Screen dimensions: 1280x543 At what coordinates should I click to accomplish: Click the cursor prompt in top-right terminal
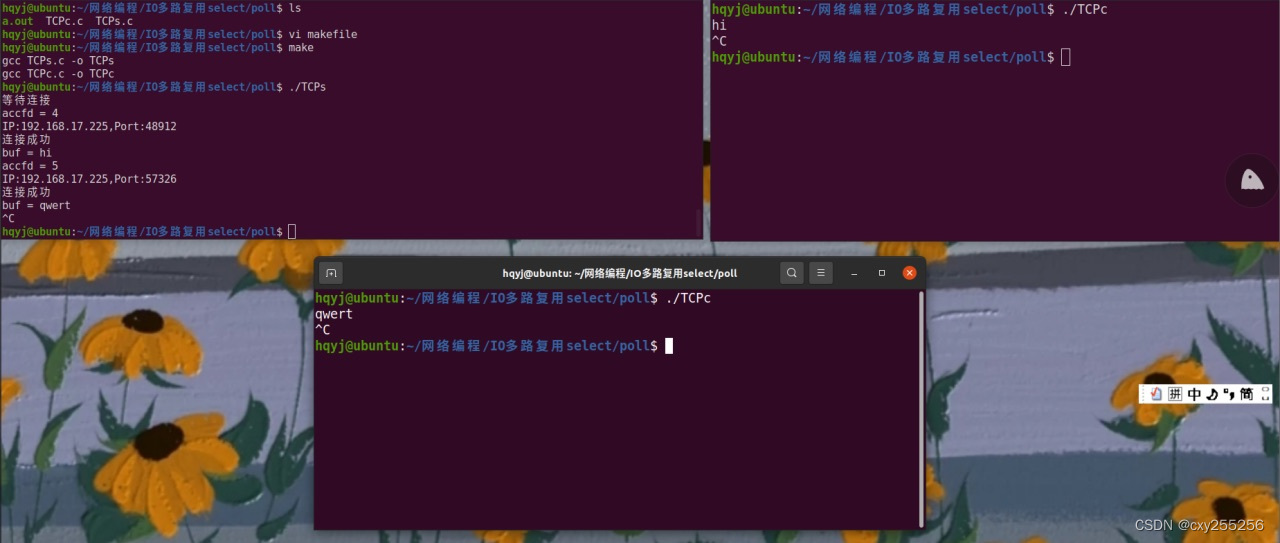[1065, 57]
